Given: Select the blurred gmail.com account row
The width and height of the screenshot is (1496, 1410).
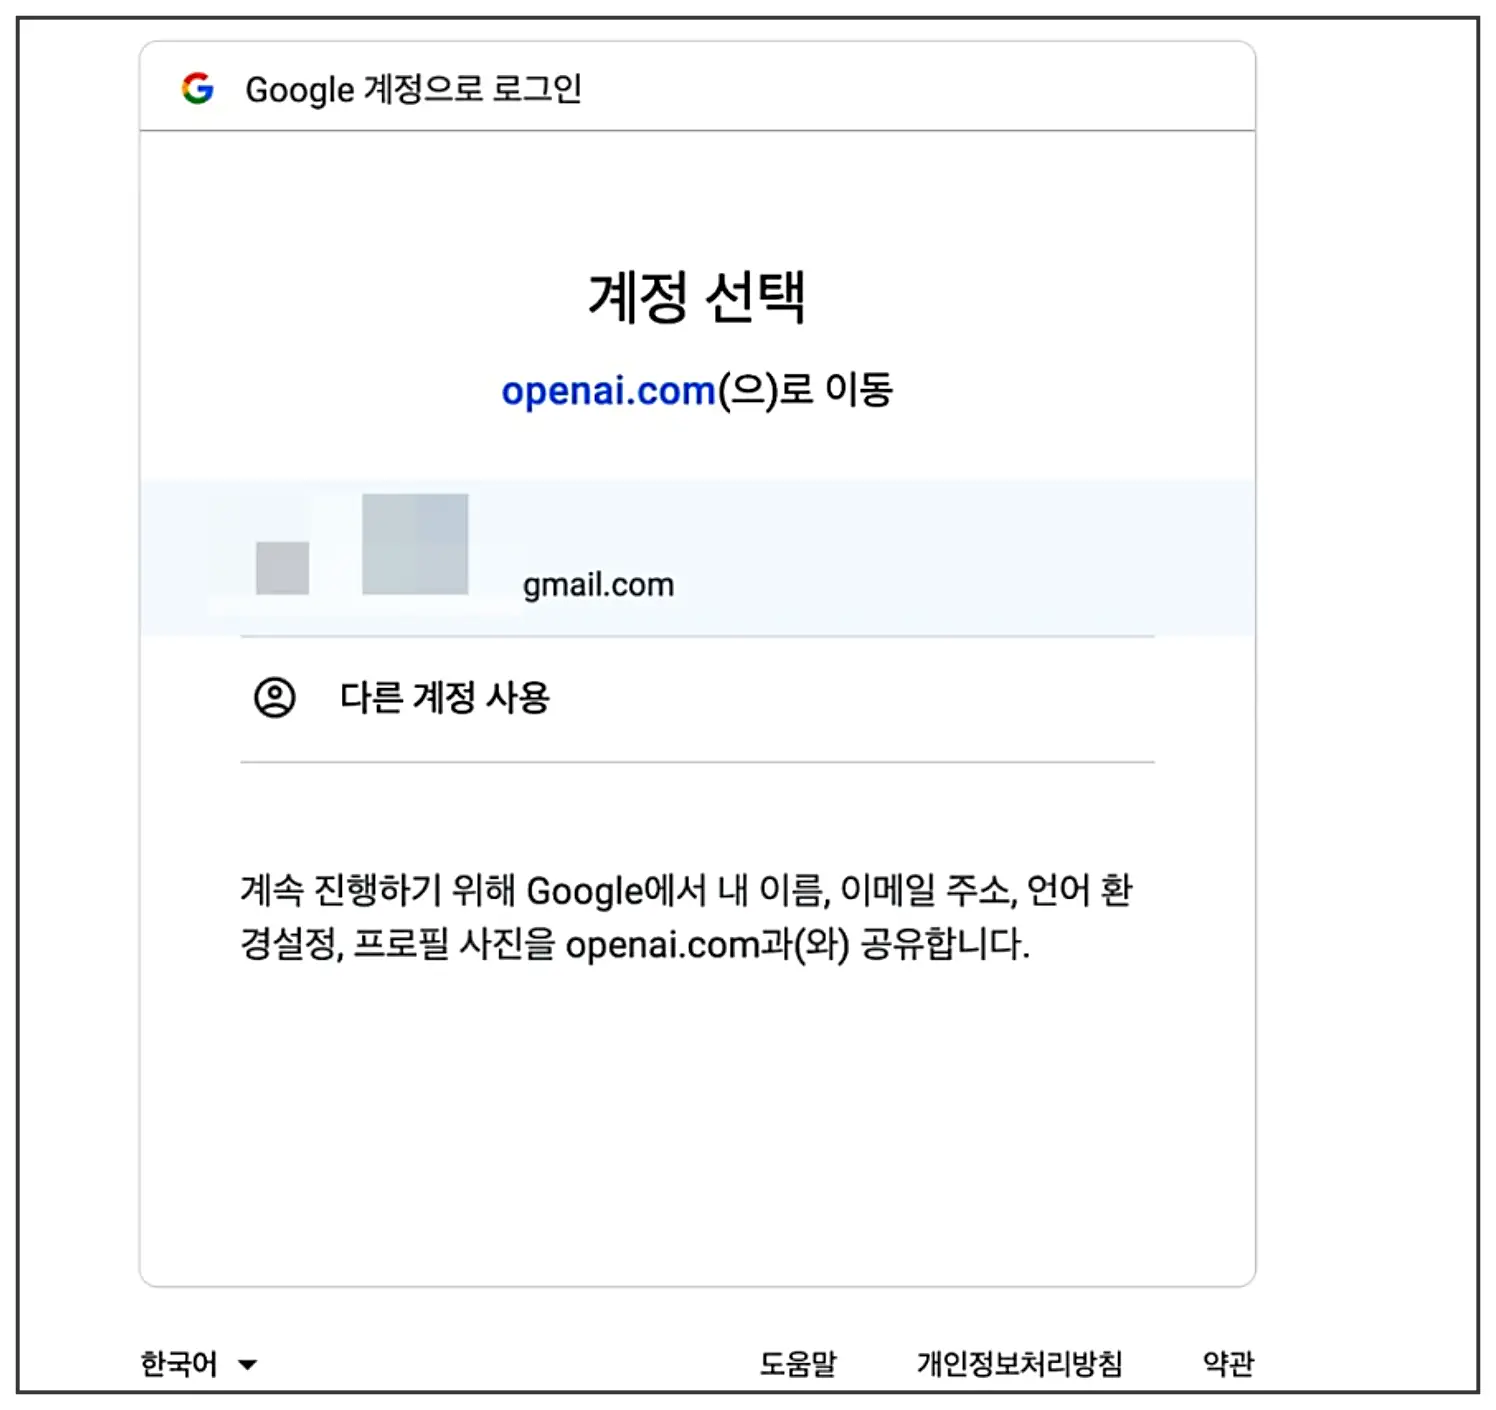Looking at the screenshot, I should coord(697,558).
